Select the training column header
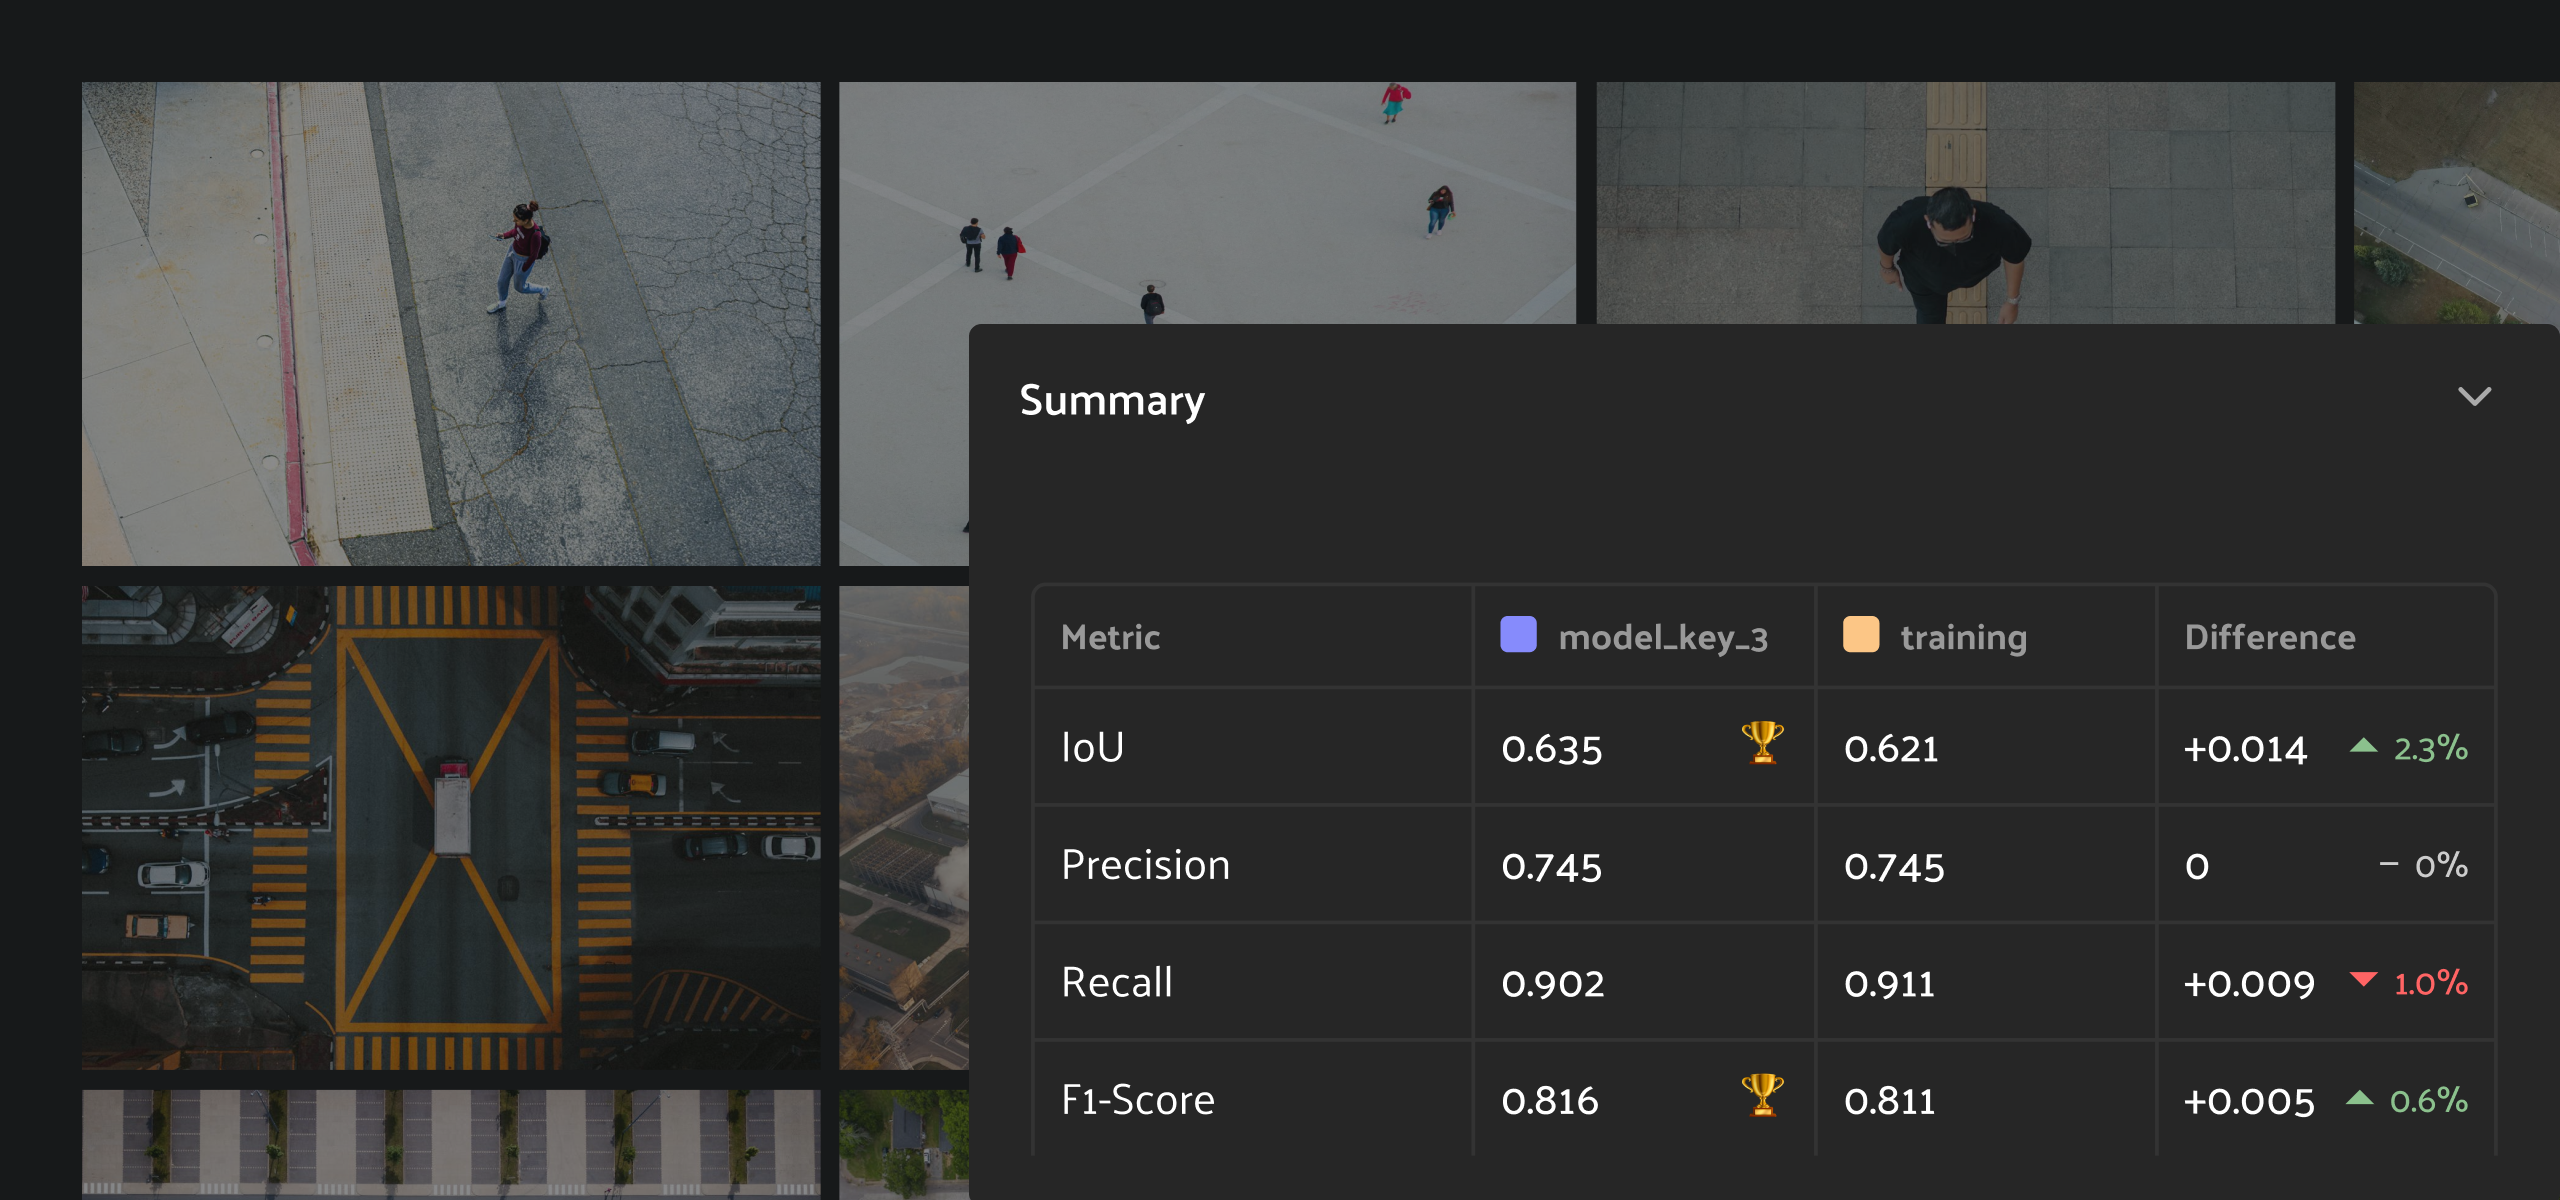 1963,637
